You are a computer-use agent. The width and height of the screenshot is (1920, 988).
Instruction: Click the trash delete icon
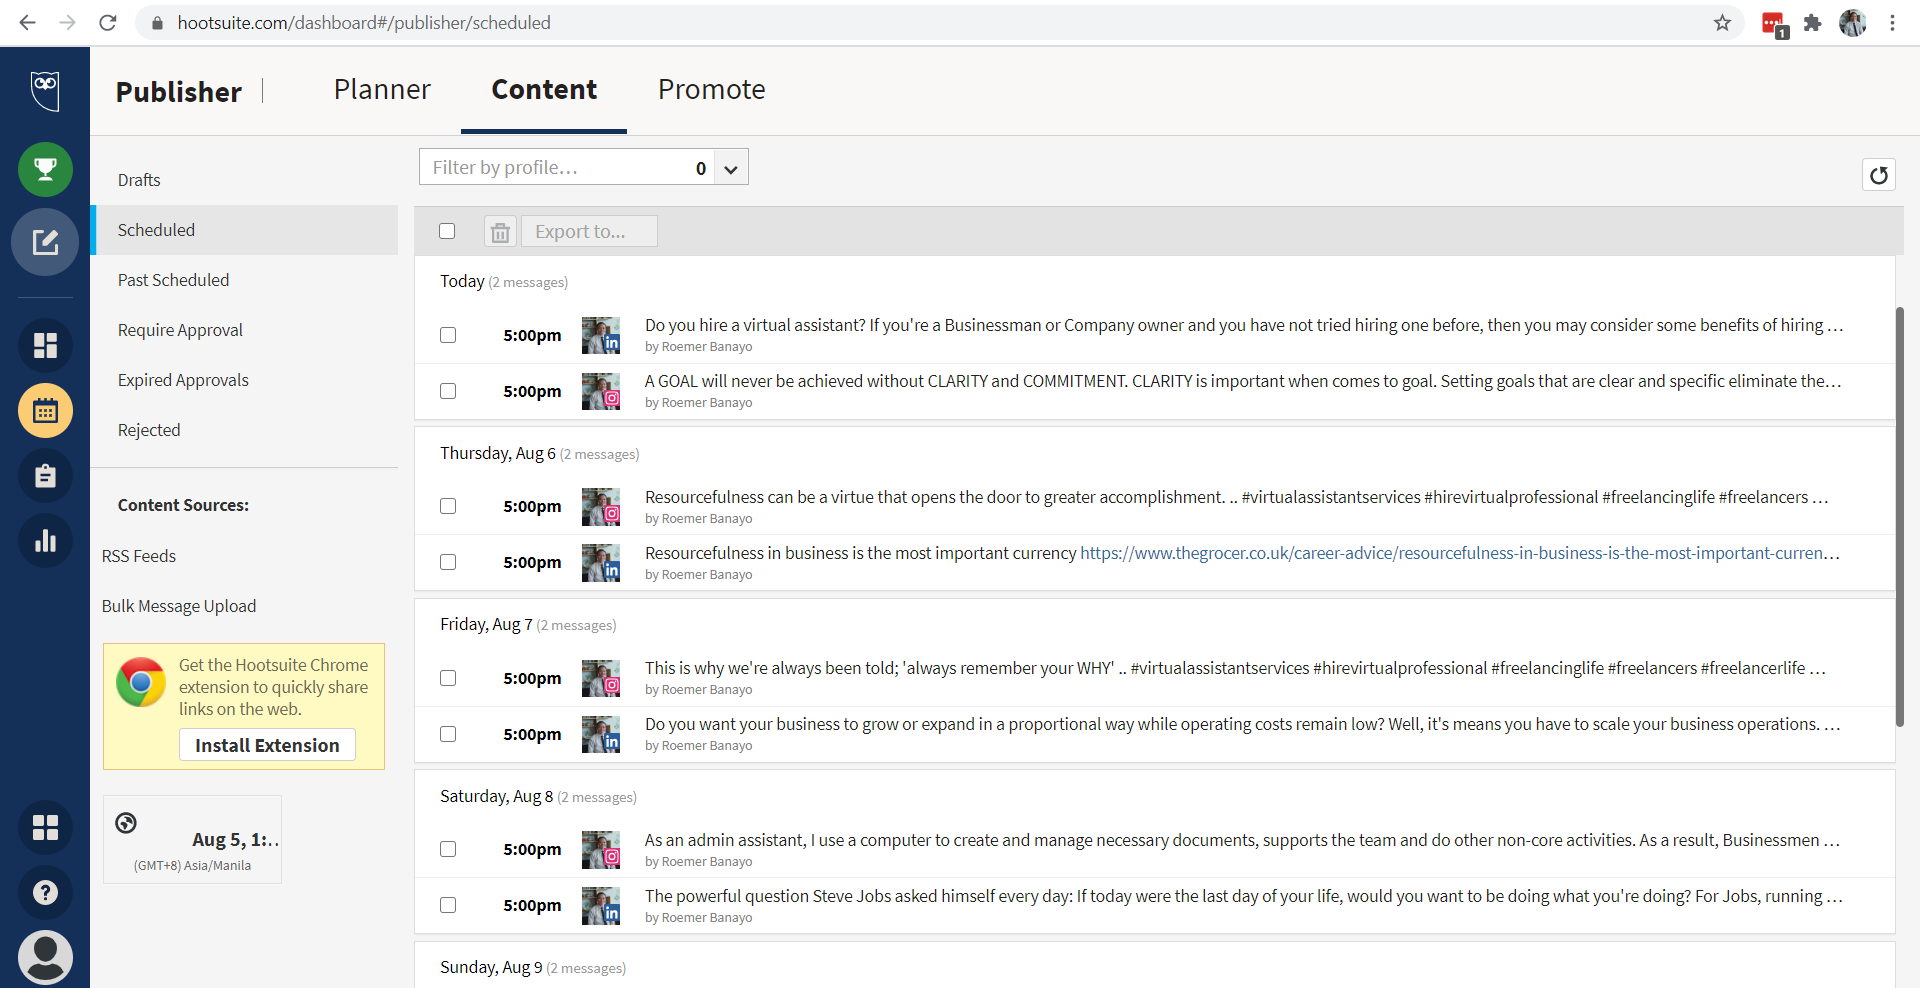coord(500,232)
